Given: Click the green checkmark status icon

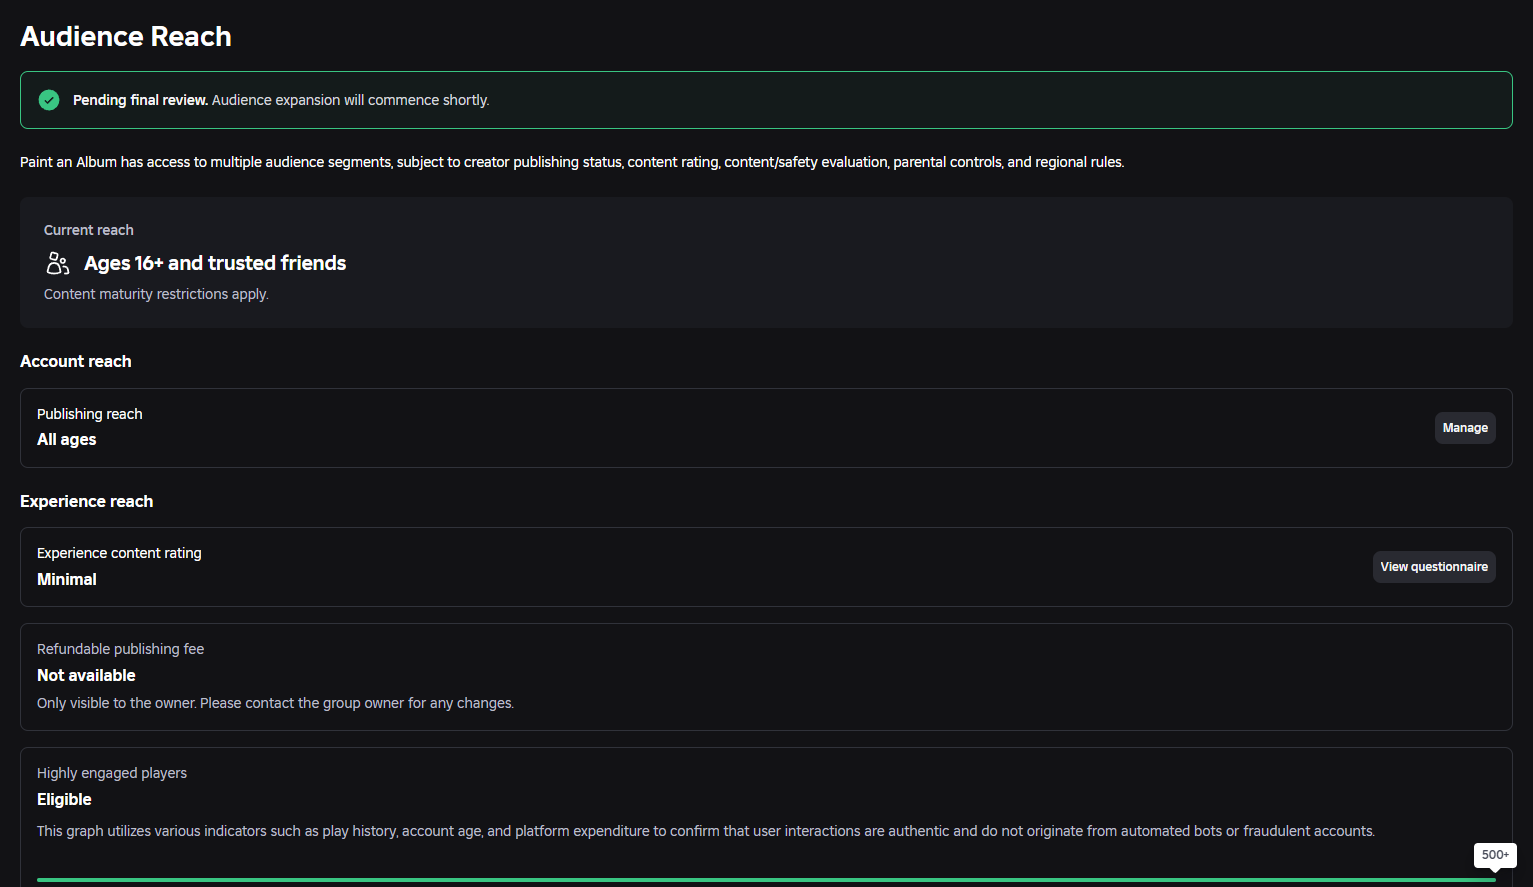Looking at the screenshot, I should coord(49,100).
